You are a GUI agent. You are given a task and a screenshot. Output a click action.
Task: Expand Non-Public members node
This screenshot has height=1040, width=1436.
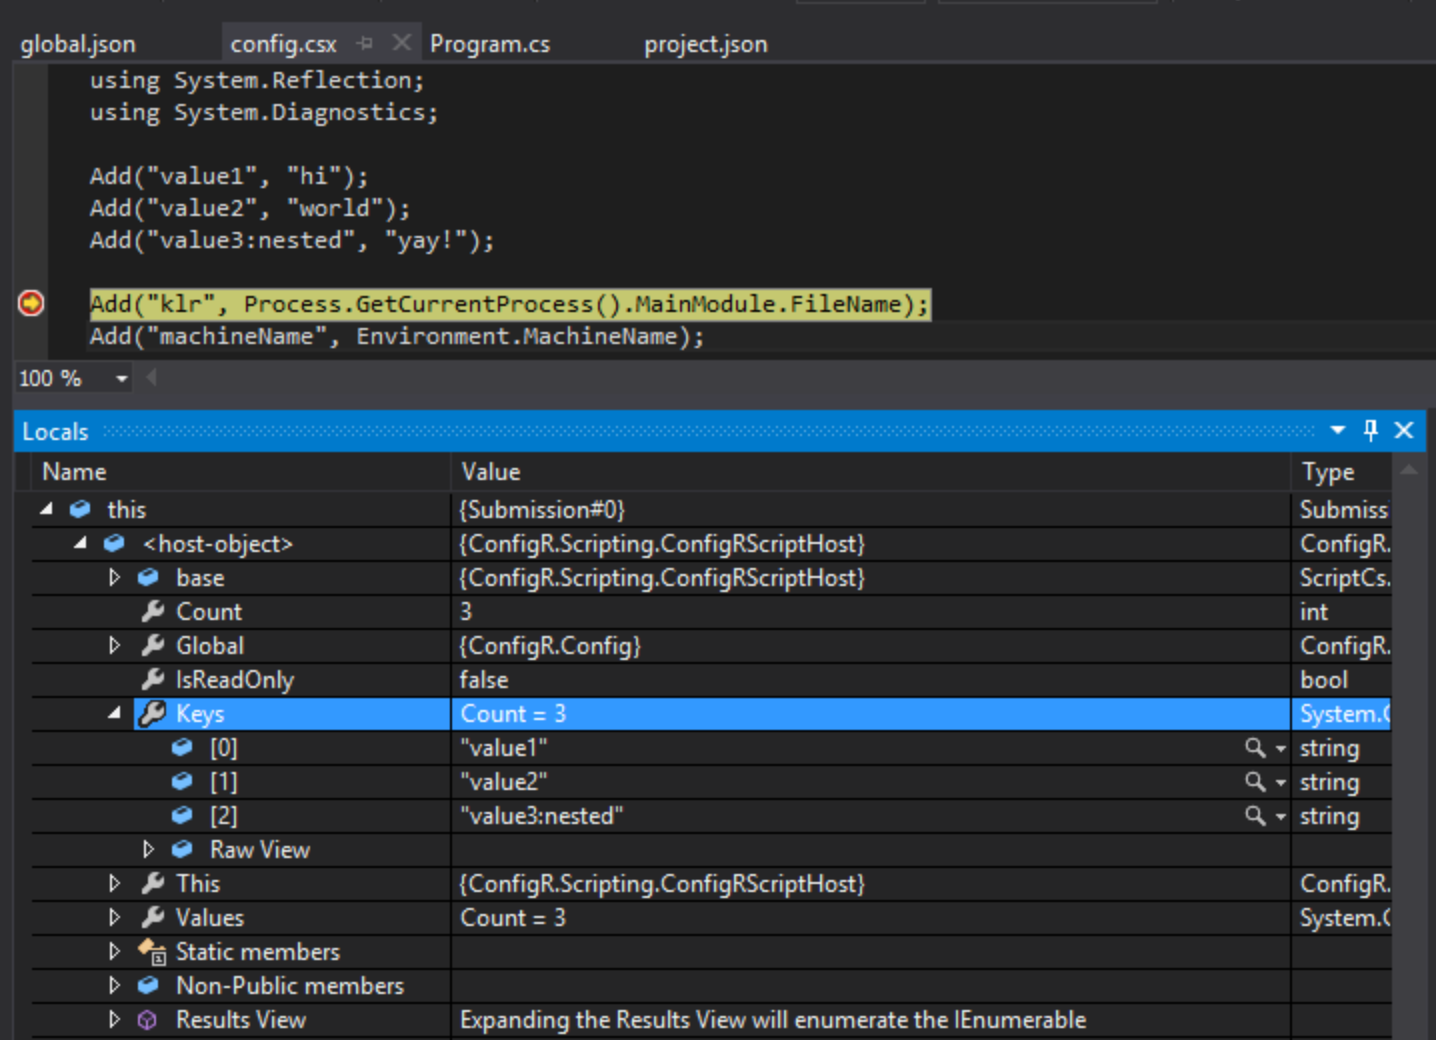[114, 985]
